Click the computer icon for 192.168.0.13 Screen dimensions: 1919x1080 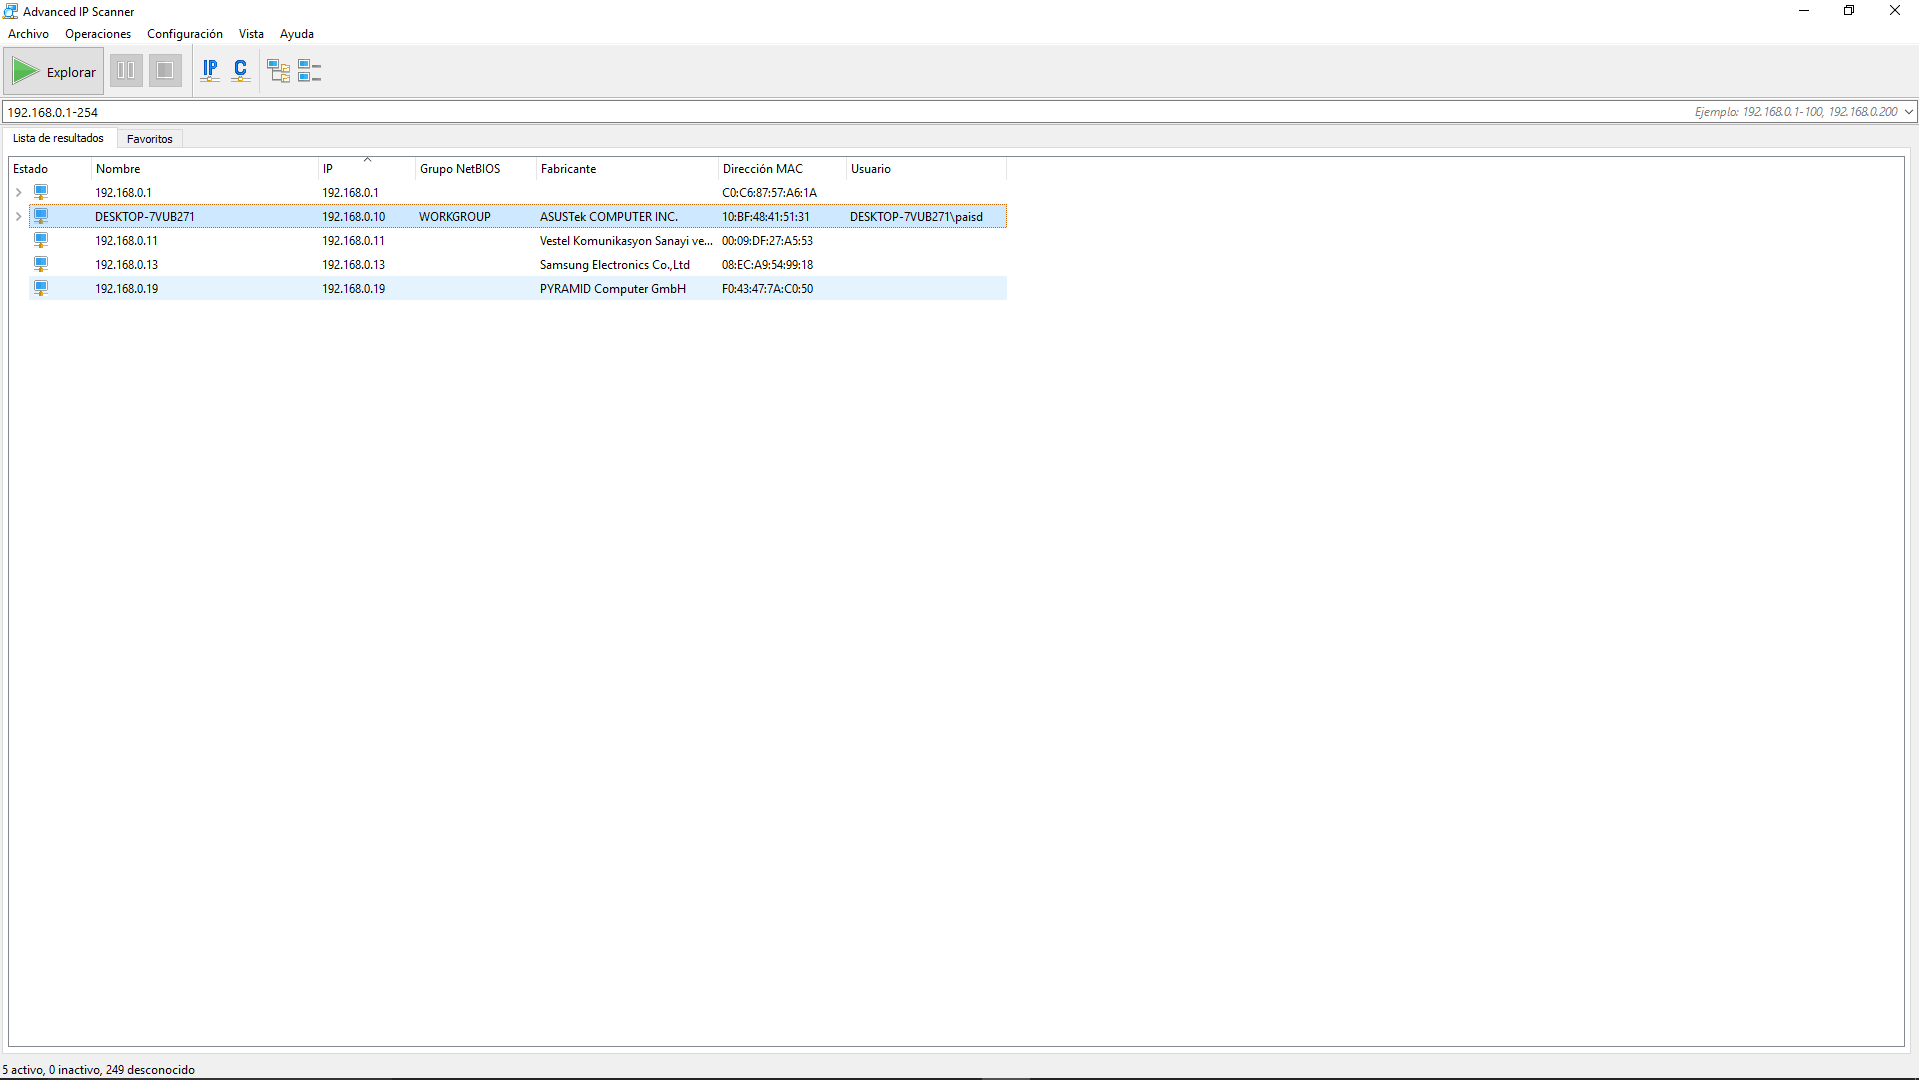pos(41,264)
